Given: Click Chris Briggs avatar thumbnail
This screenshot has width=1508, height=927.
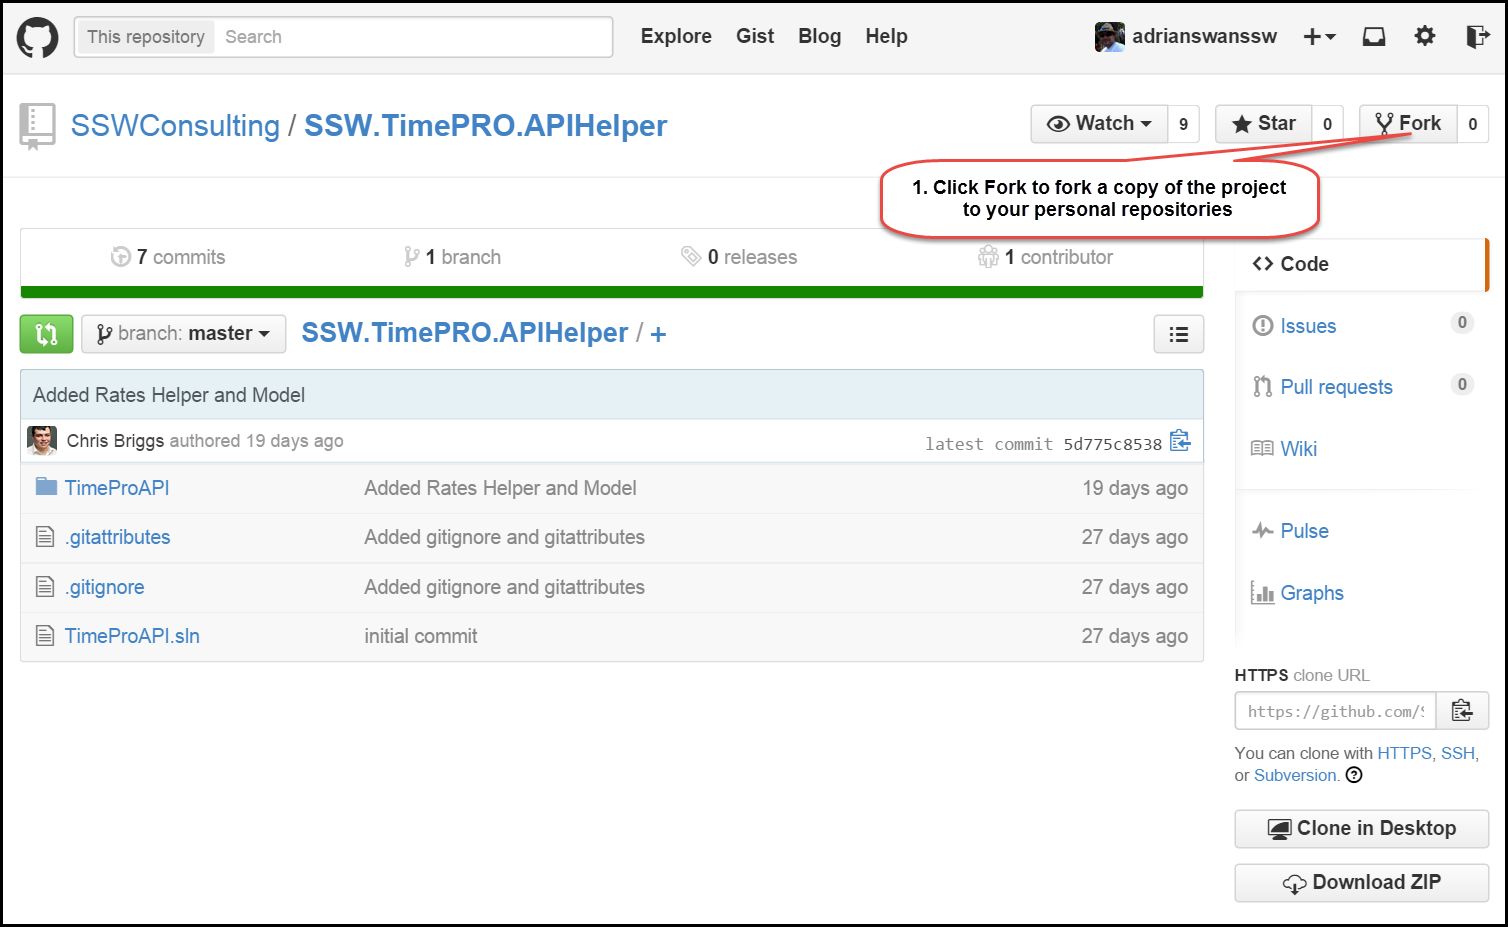Looking at the screenshot, I should pos(42,441).
